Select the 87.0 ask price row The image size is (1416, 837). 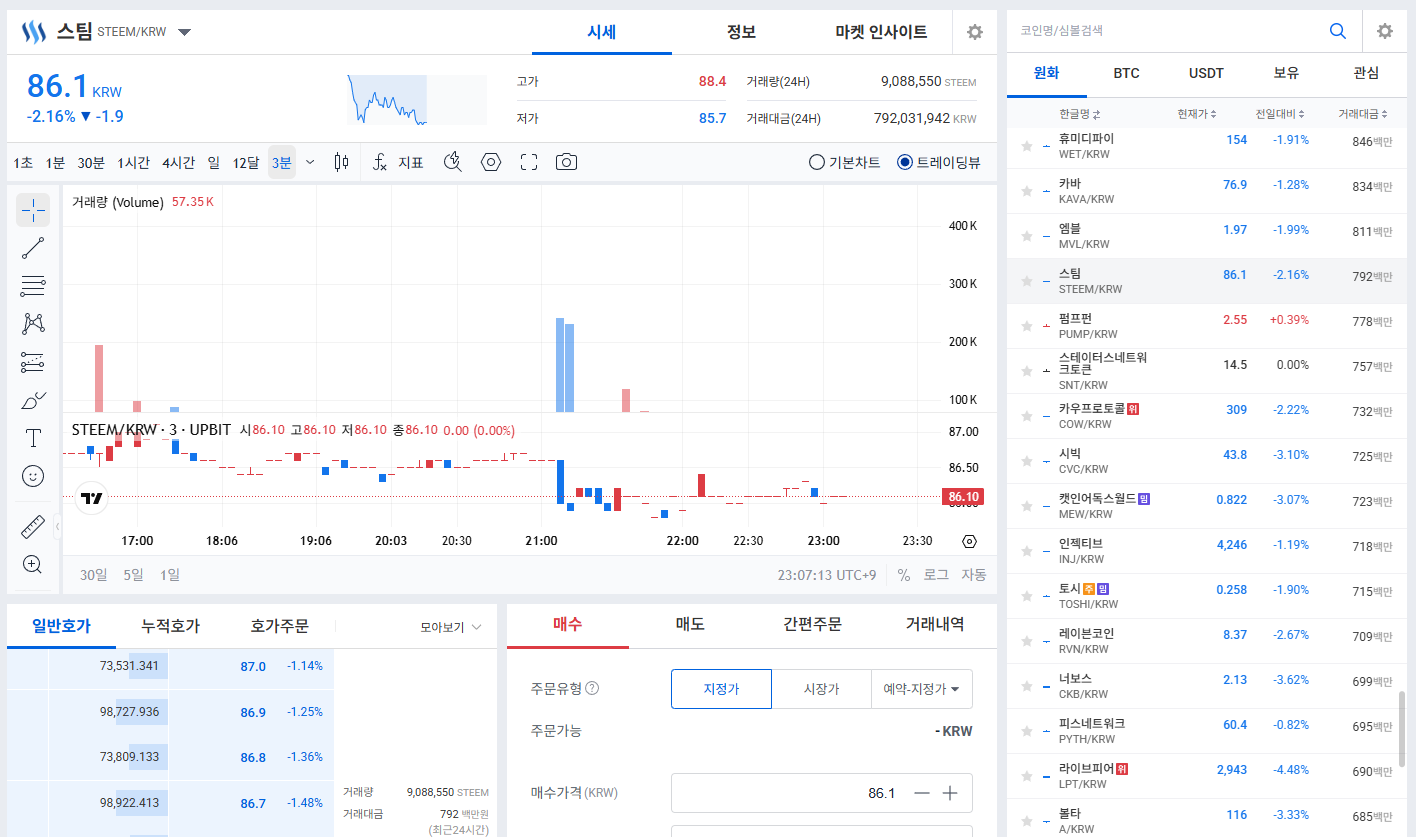pyautogui.click(x=171, y=666)
